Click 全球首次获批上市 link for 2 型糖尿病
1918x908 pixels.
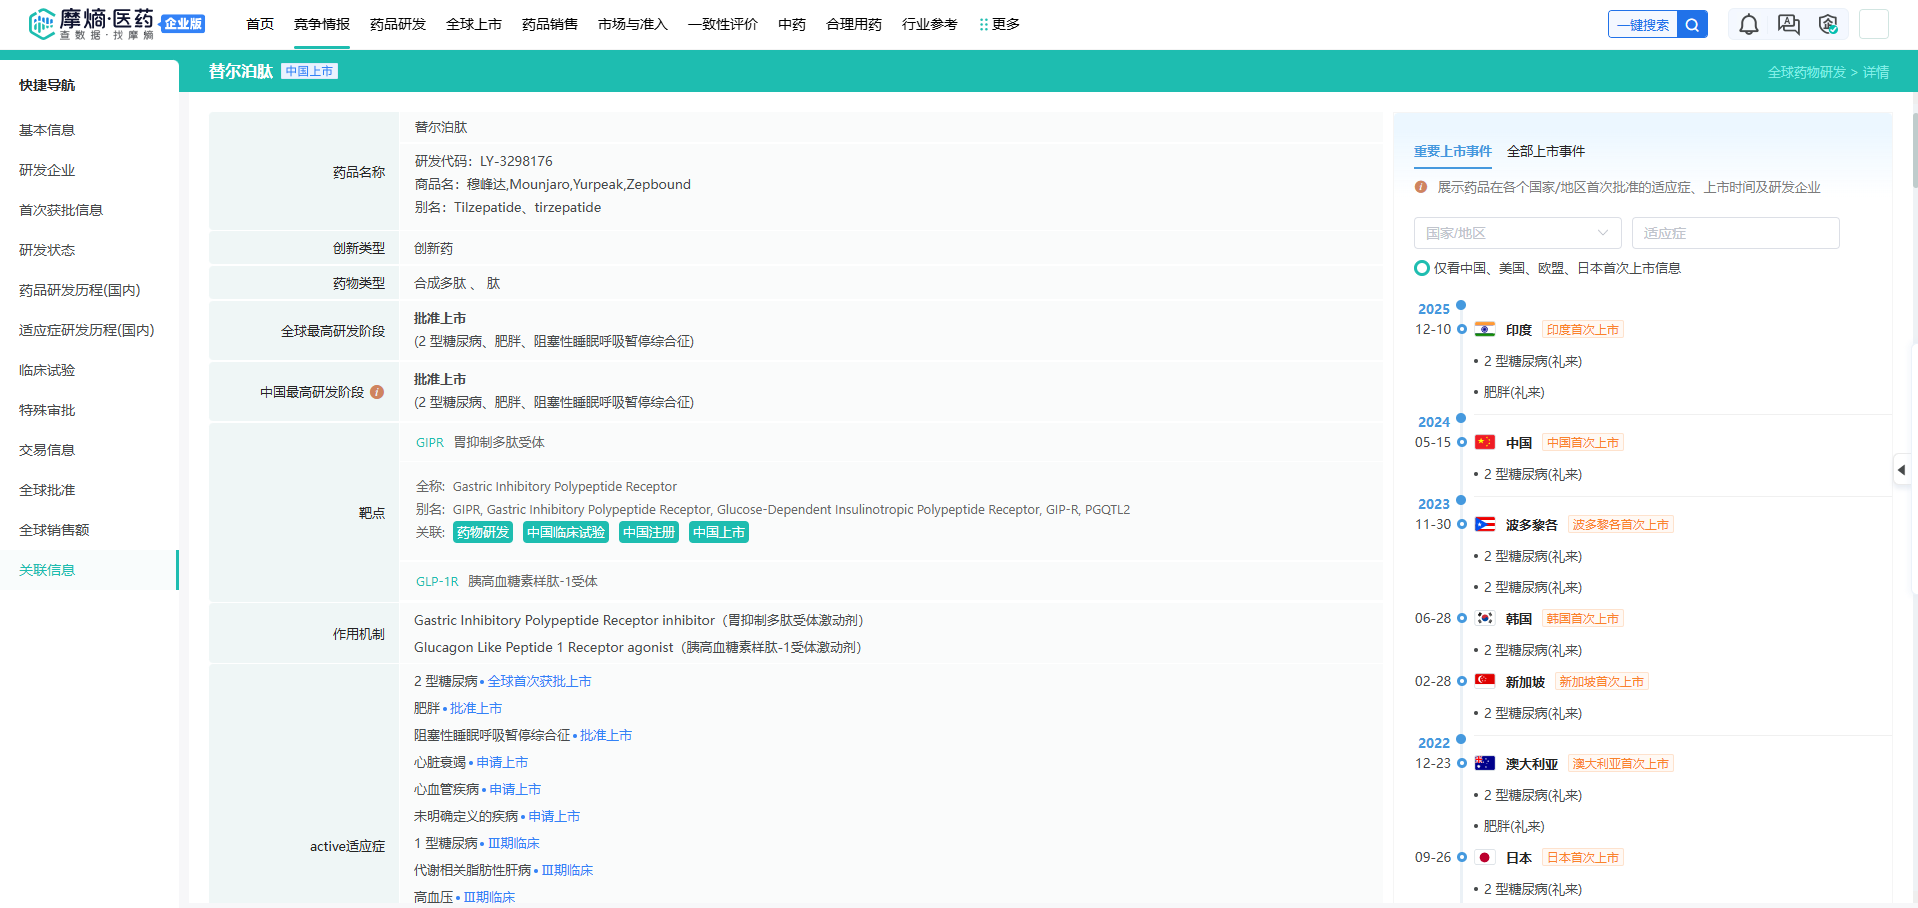539,681
